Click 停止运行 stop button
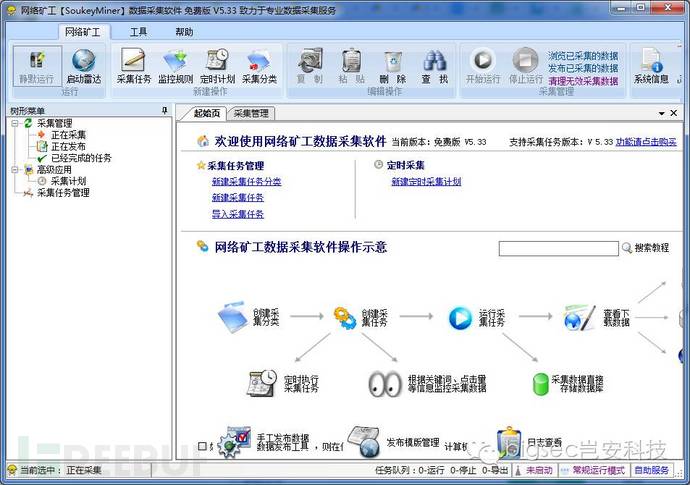This screenshot has height=485, width=690. tap(525, 60)
